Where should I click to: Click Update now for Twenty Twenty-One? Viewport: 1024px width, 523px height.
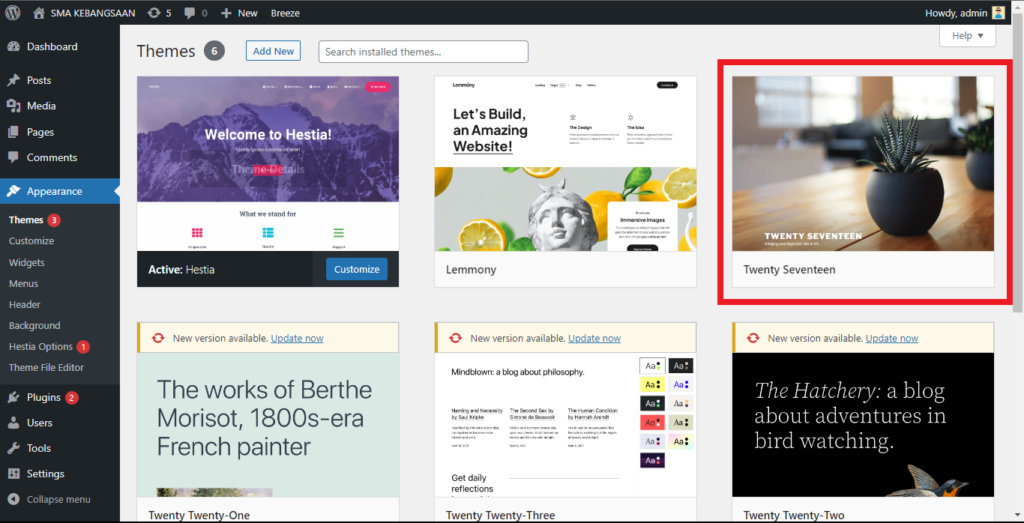coord(296,338)
